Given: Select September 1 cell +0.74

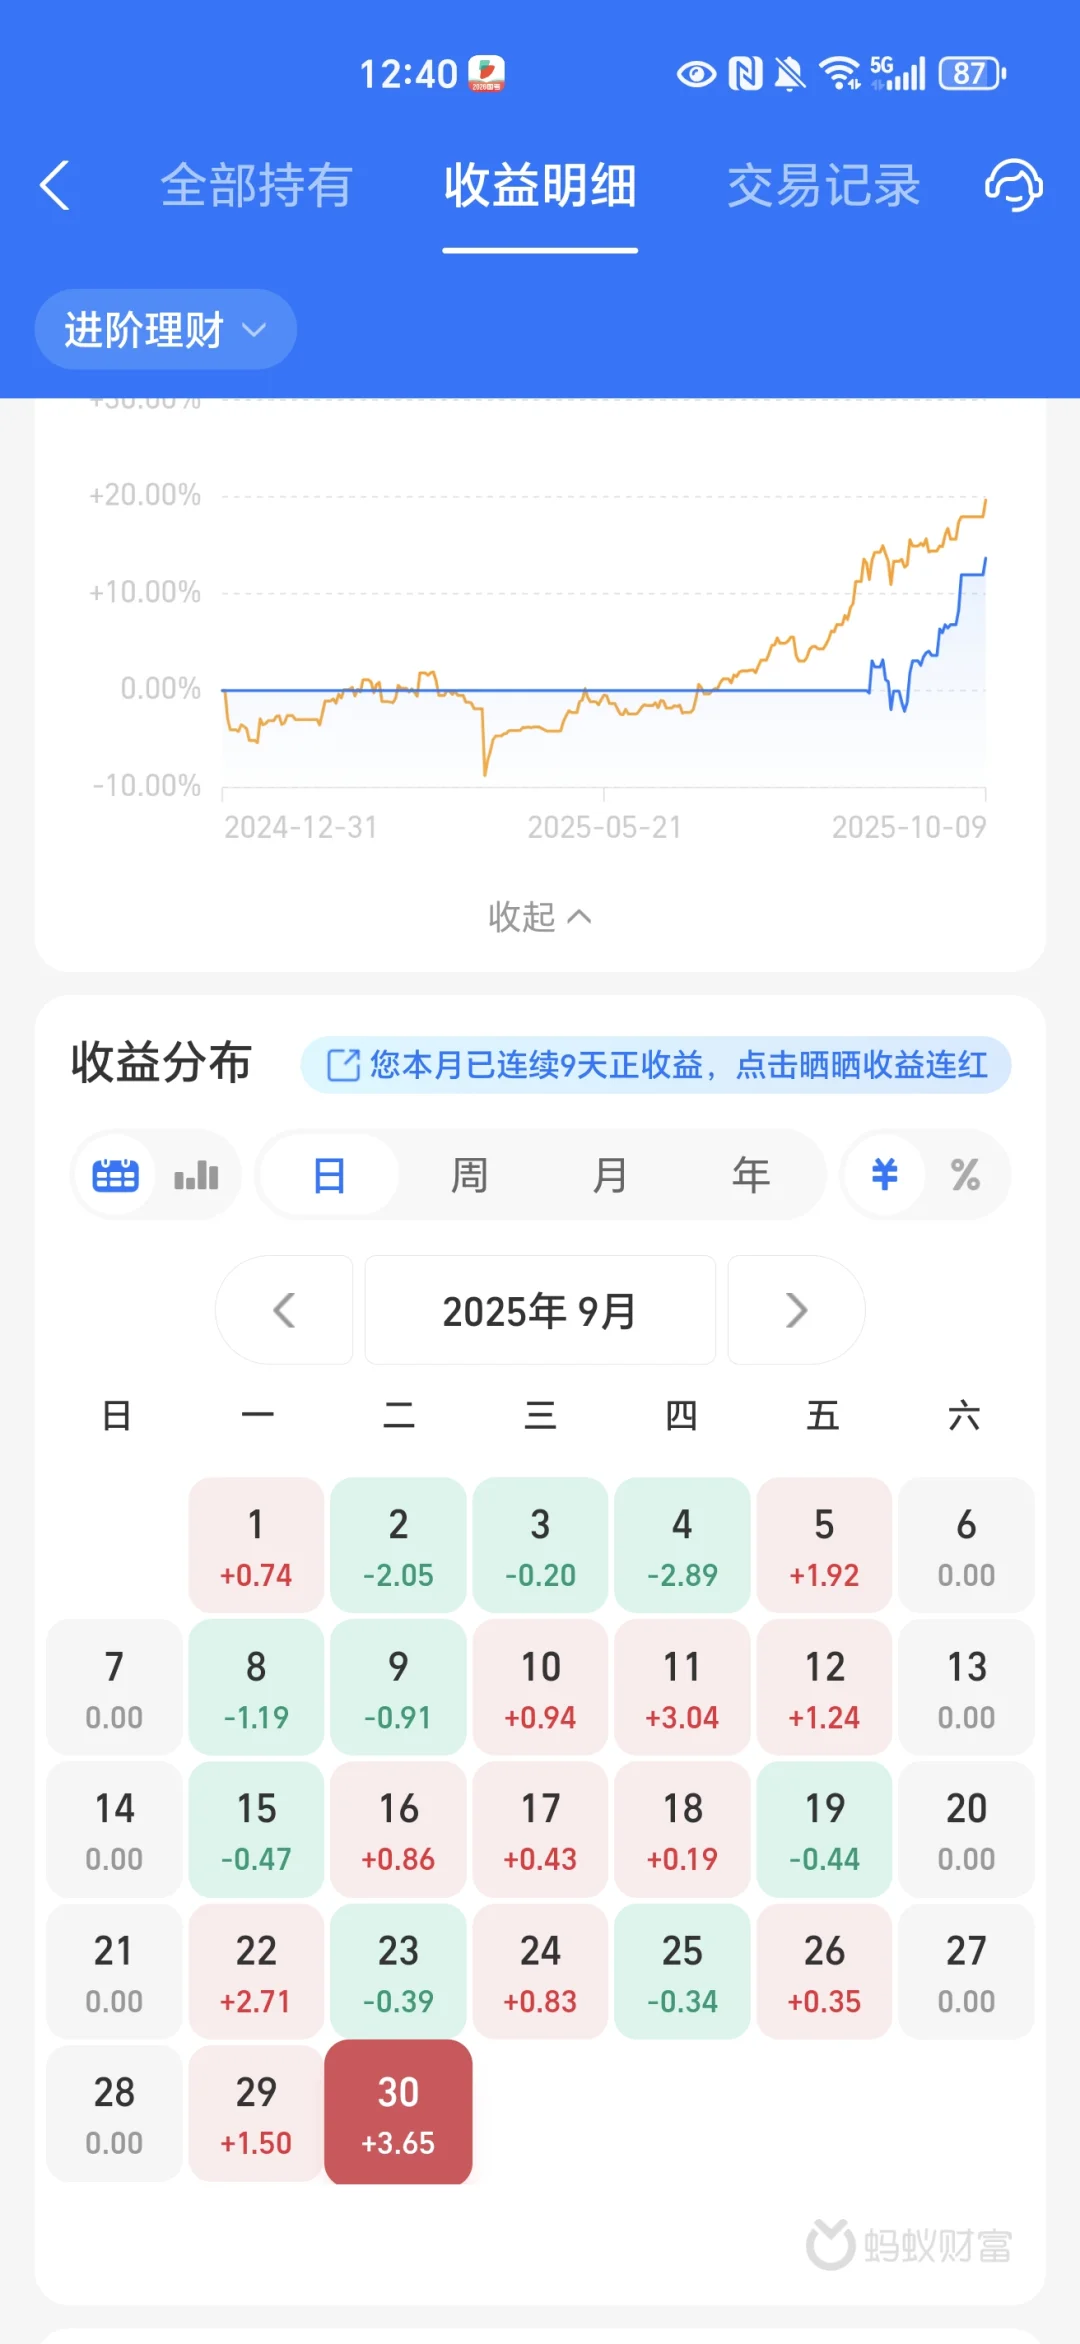Looking at the screenshot, I should (256, 1545).
